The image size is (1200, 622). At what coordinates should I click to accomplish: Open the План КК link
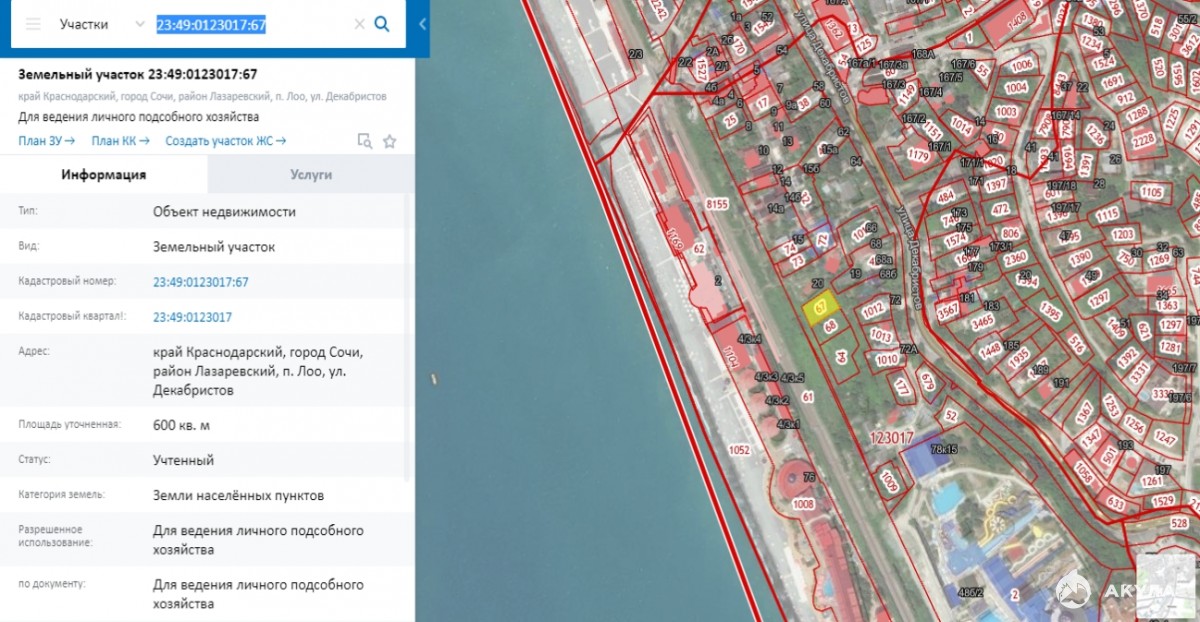(x=120, y=141)
